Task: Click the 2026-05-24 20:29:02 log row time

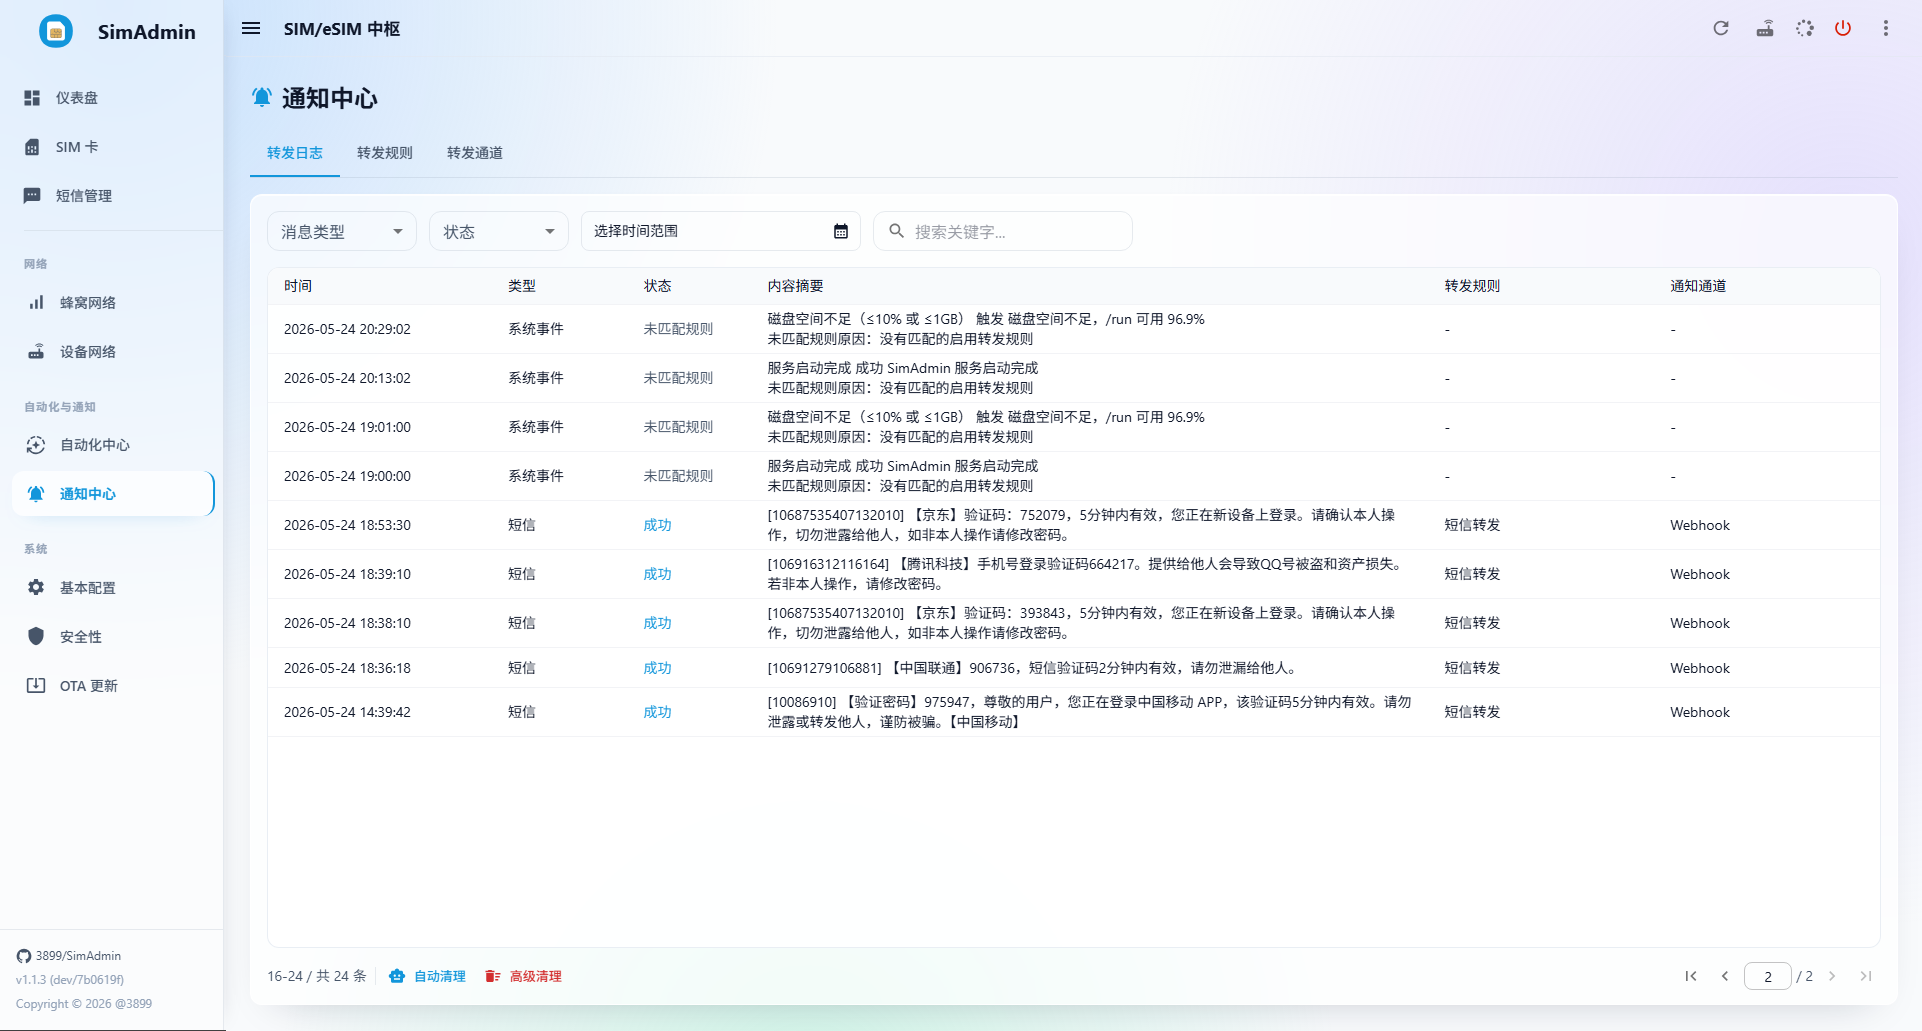Action: pyautogui.click(x=347, y=329)
